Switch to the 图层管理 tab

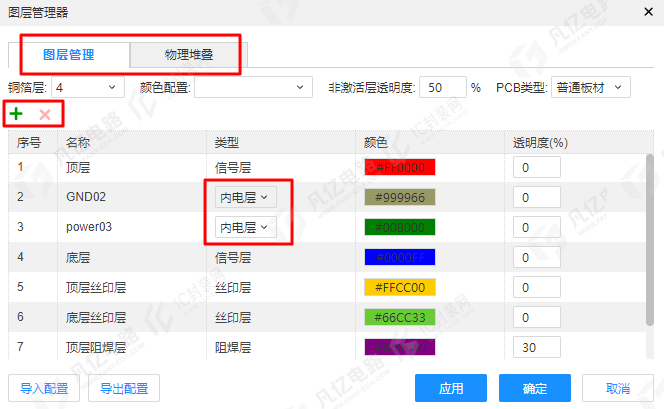[69, 55]
